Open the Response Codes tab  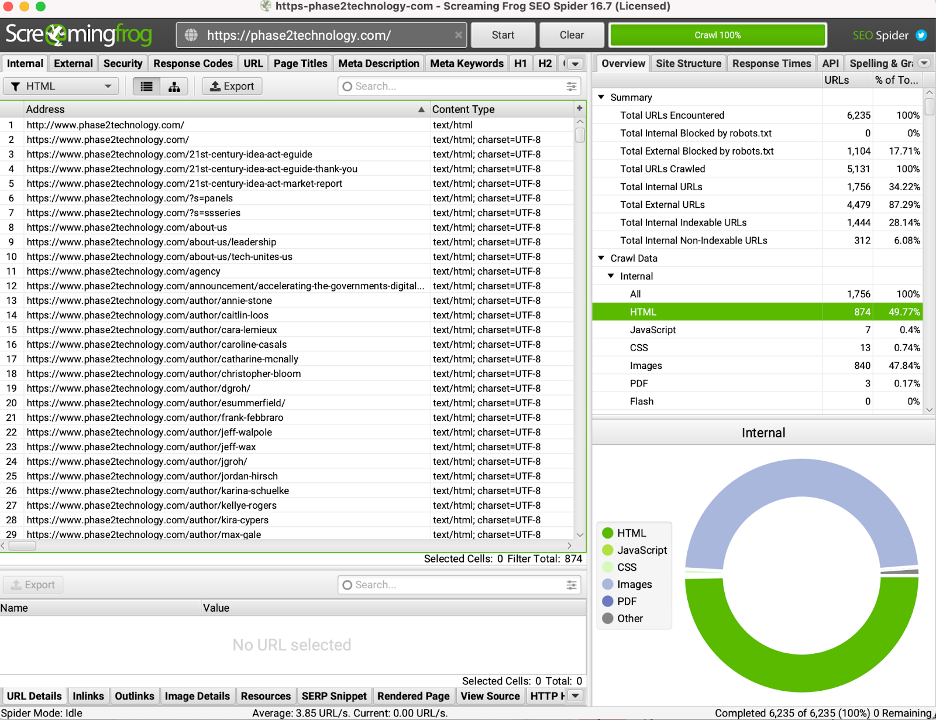click(x=193, y=63)
